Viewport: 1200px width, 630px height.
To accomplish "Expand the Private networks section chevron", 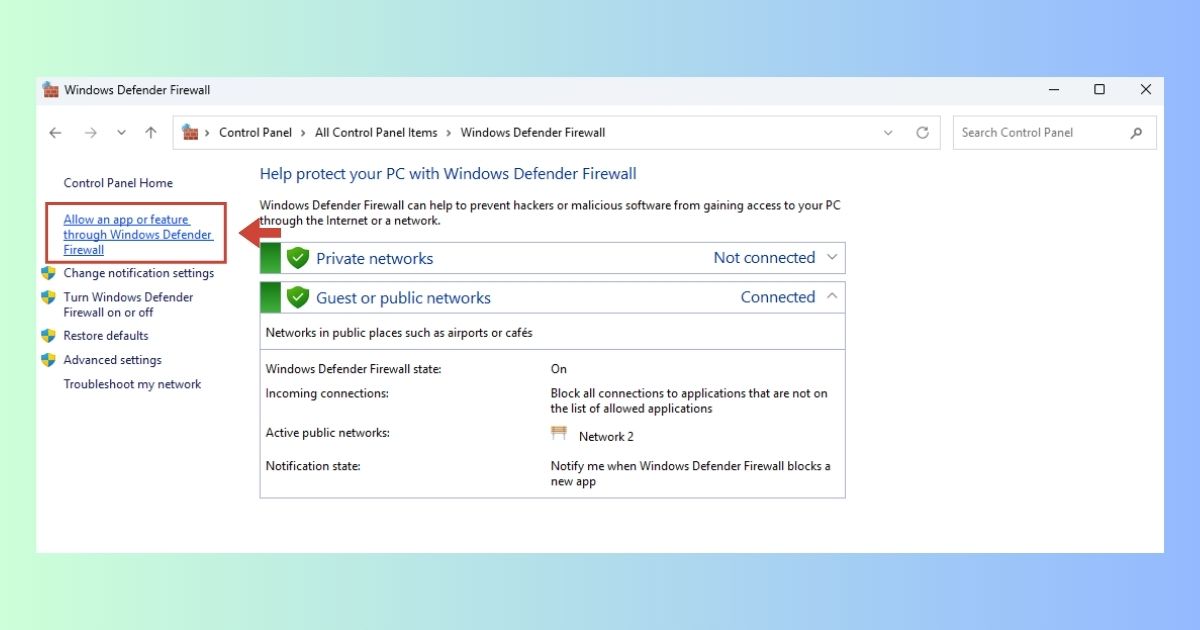I will 832,257.
